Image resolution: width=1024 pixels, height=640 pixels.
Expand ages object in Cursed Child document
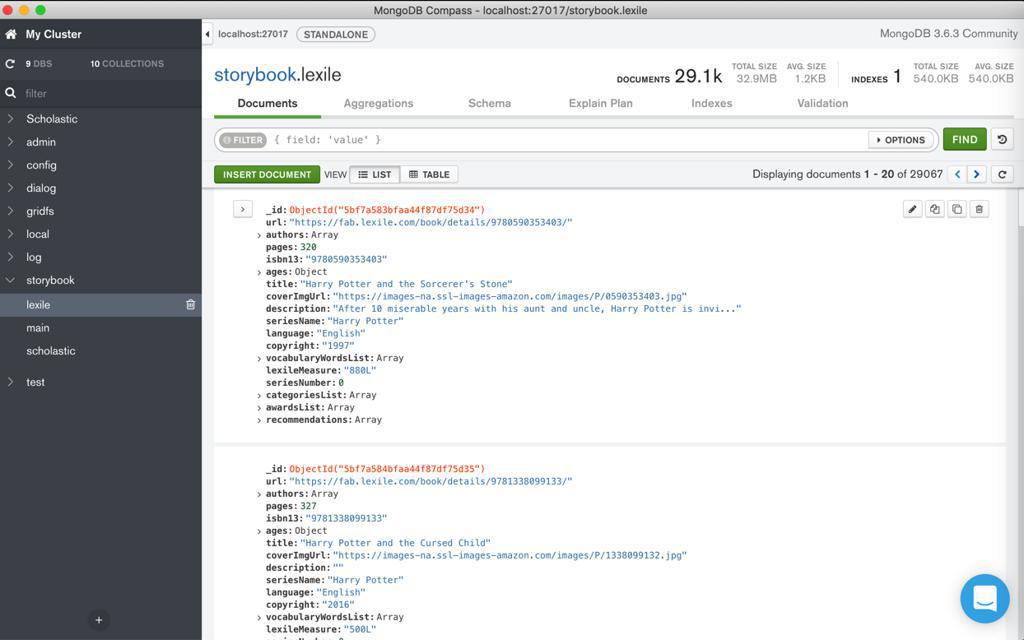[x=259, y=532]
